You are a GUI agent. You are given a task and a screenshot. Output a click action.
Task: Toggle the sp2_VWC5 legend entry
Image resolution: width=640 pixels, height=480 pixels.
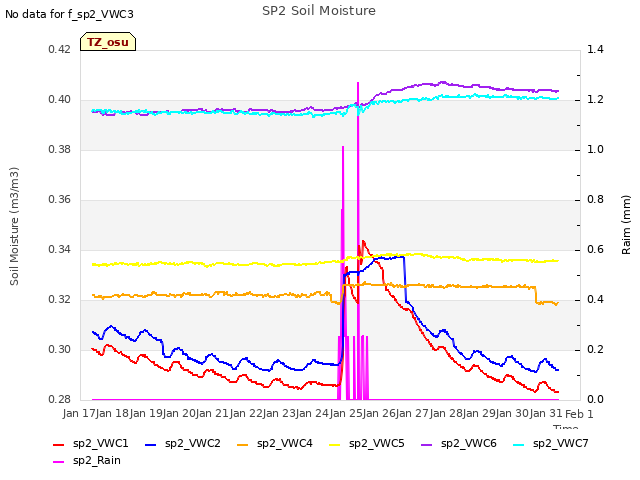(367, 443)
